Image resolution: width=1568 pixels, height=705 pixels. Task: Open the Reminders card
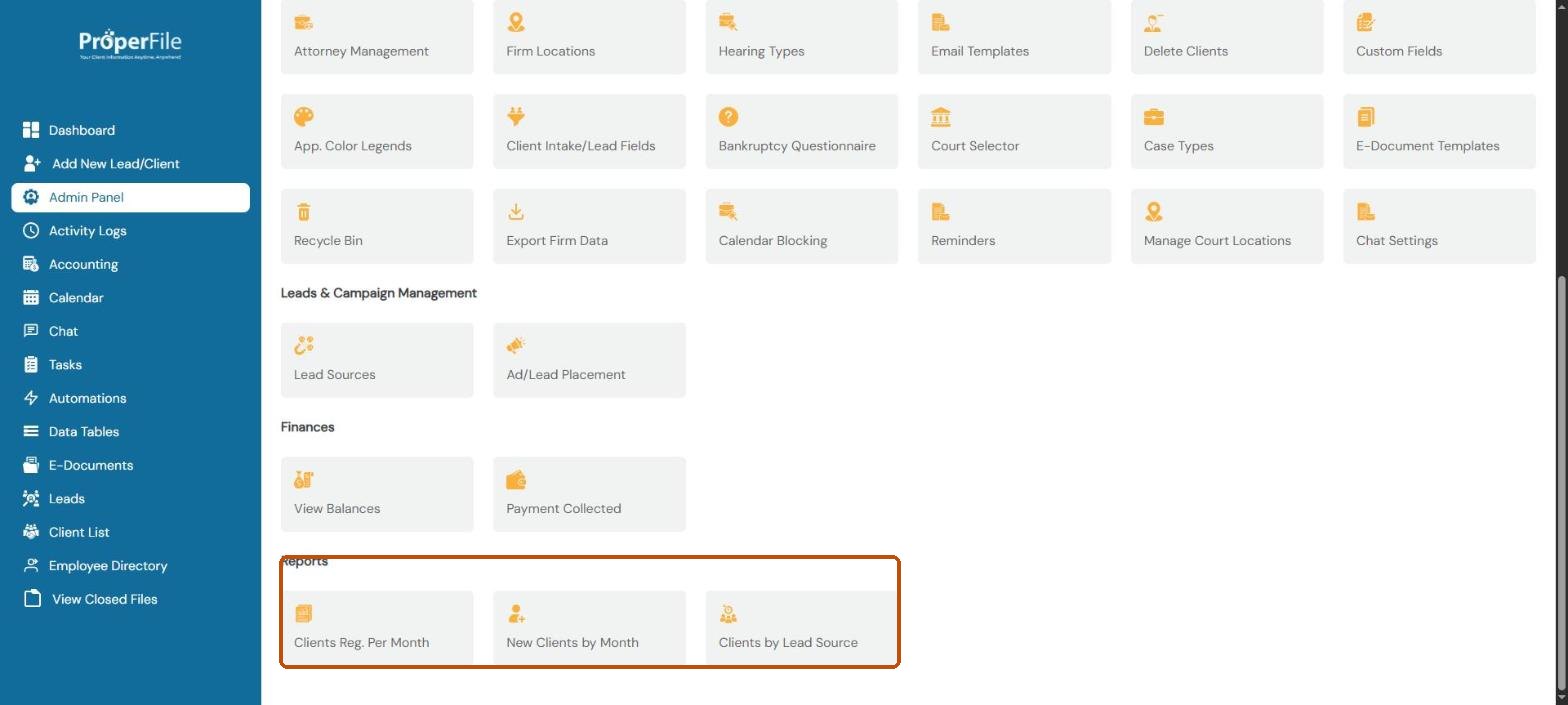1014,226
